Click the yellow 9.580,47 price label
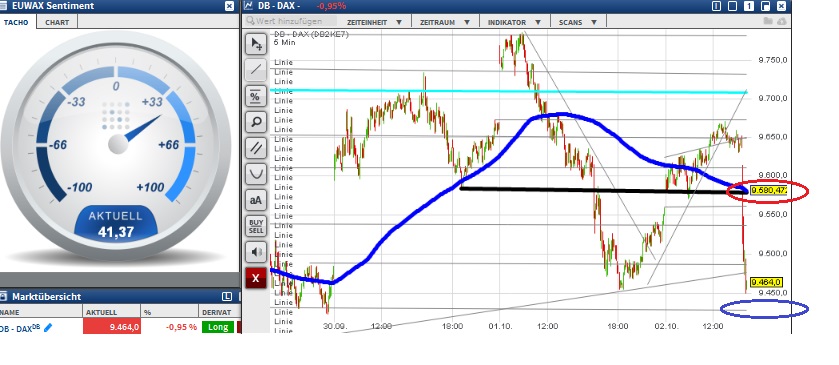This screenshot has width=839, height=365. tap(769, 191)
